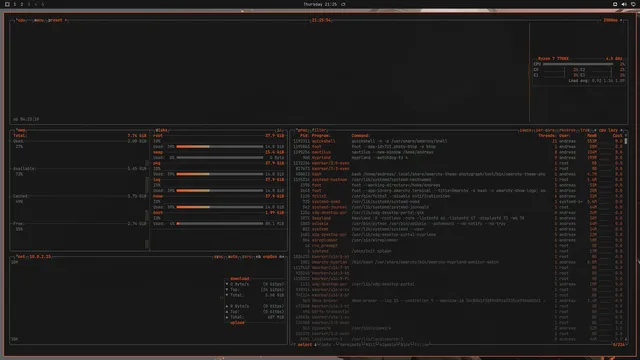Click the upload stats label

point(237,322)
